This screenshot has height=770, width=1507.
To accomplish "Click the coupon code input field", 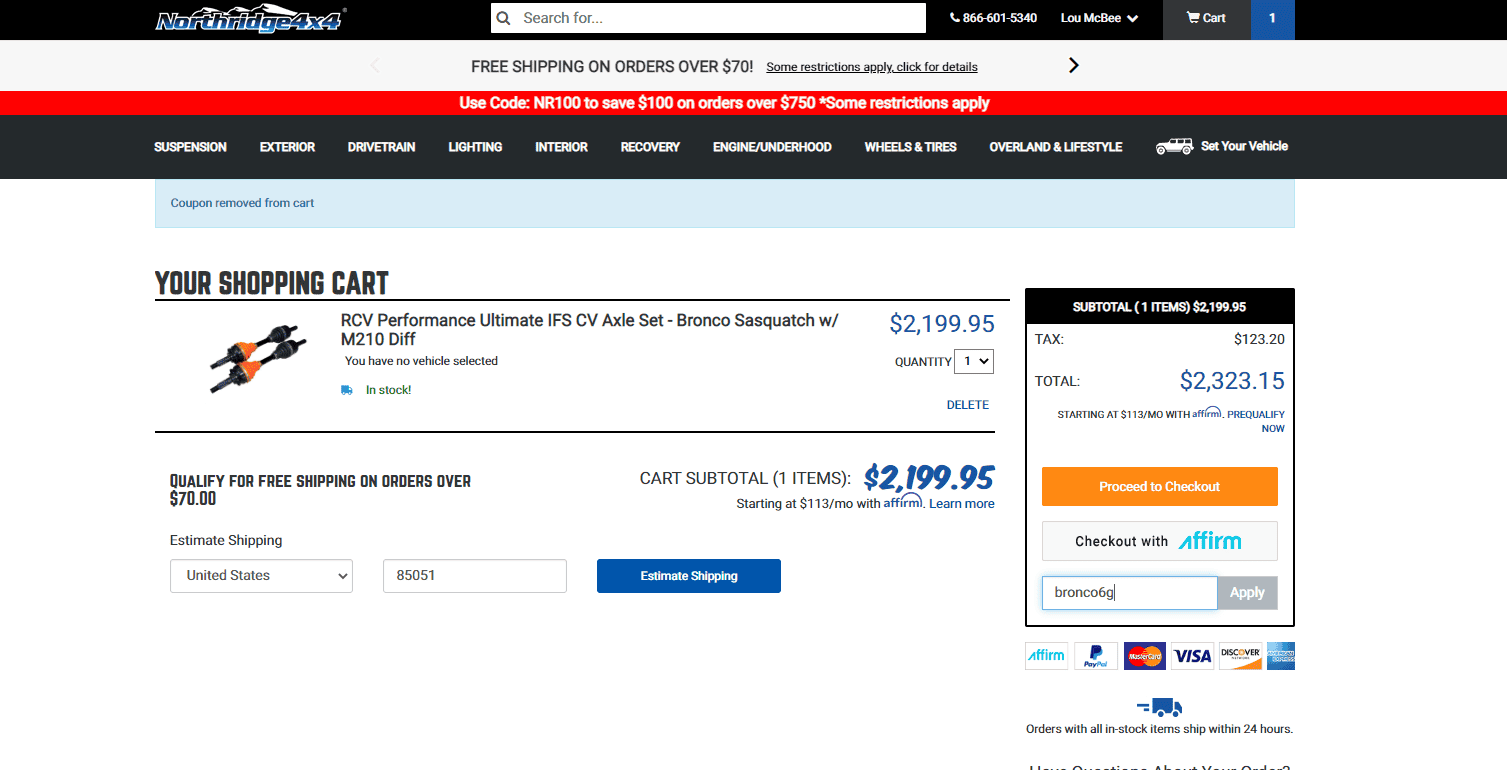I will 1129,593.
